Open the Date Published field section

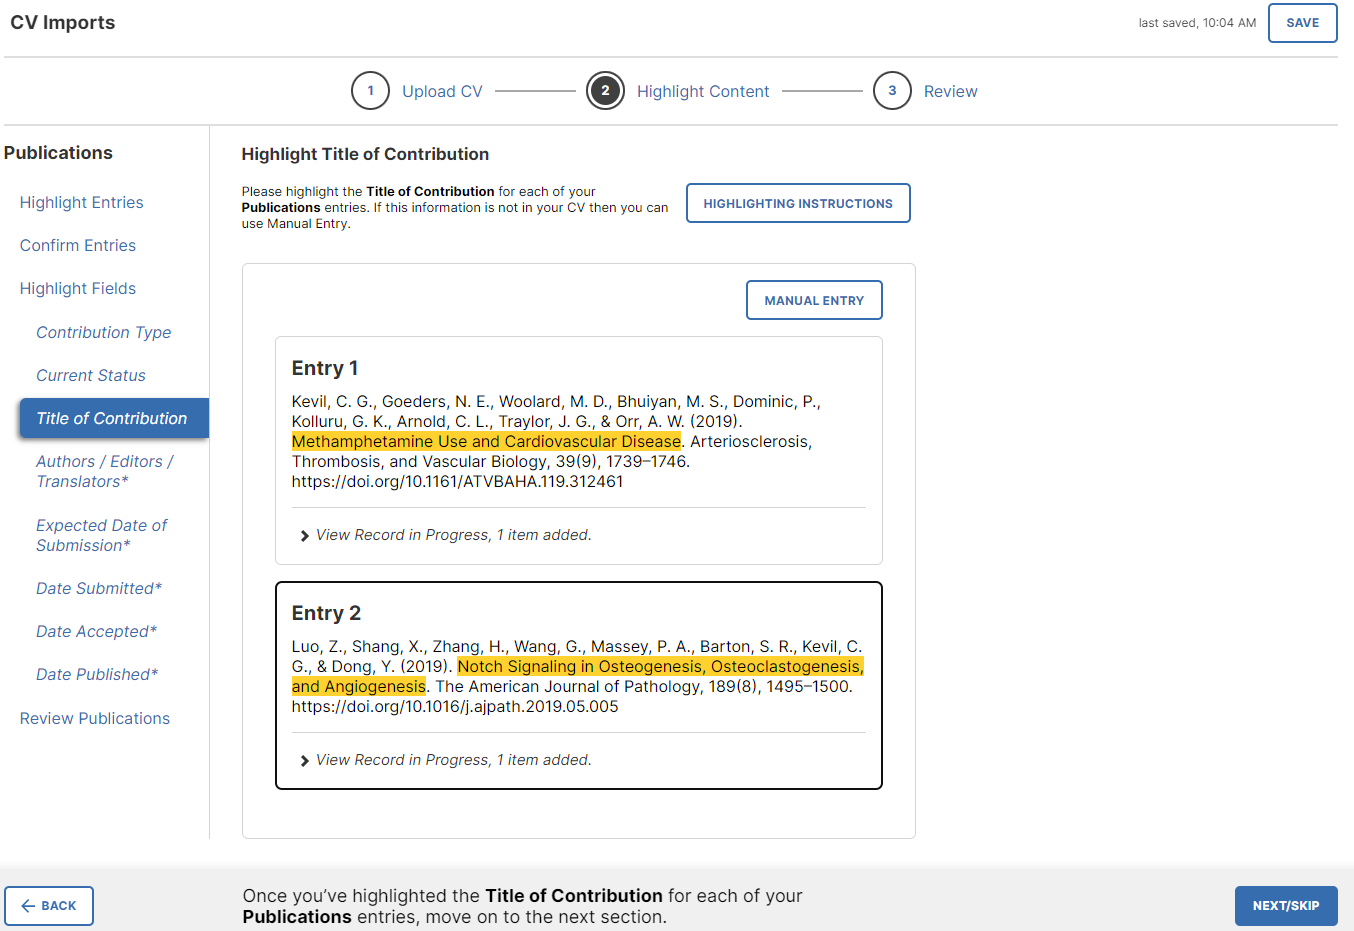coord(96,674)
